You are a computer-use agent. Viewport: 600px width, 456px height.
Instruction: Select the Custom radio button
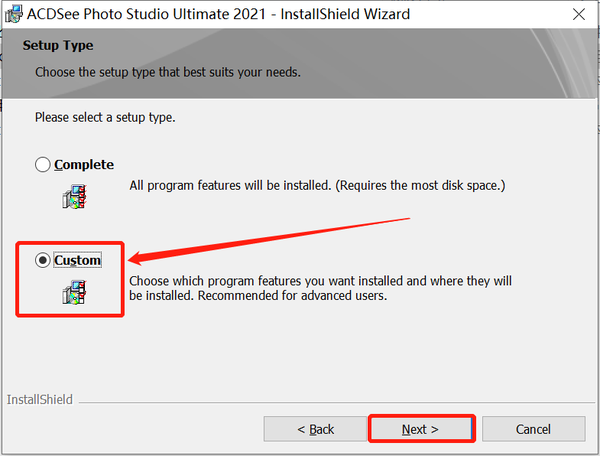(42, 260)
